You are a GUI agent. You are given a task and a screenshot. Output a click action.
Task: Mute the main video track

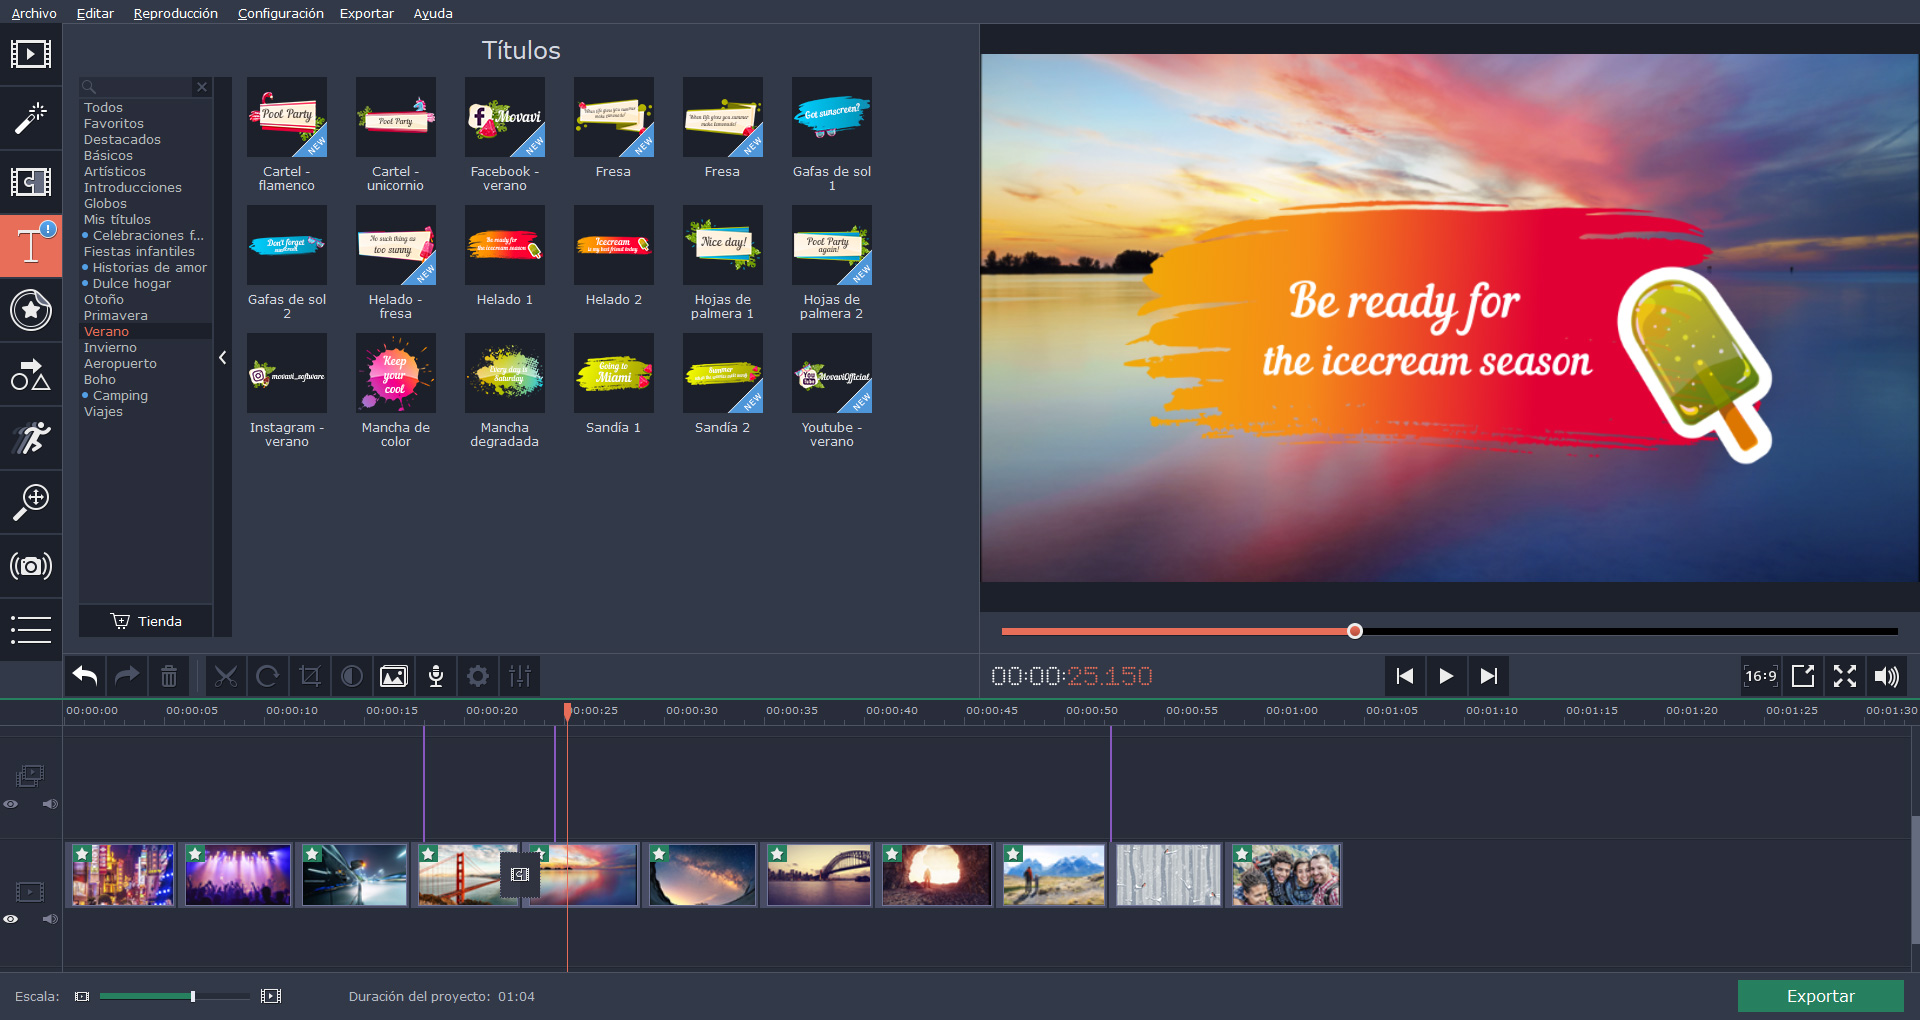[49, 919]
